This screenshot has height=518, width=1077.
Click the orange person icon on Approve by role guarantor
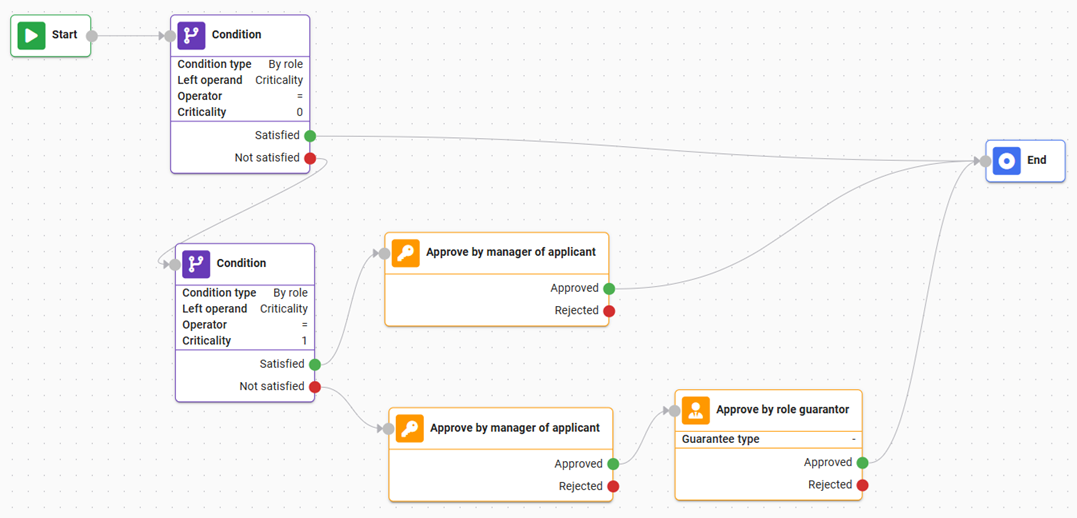(x=696, y=410)
